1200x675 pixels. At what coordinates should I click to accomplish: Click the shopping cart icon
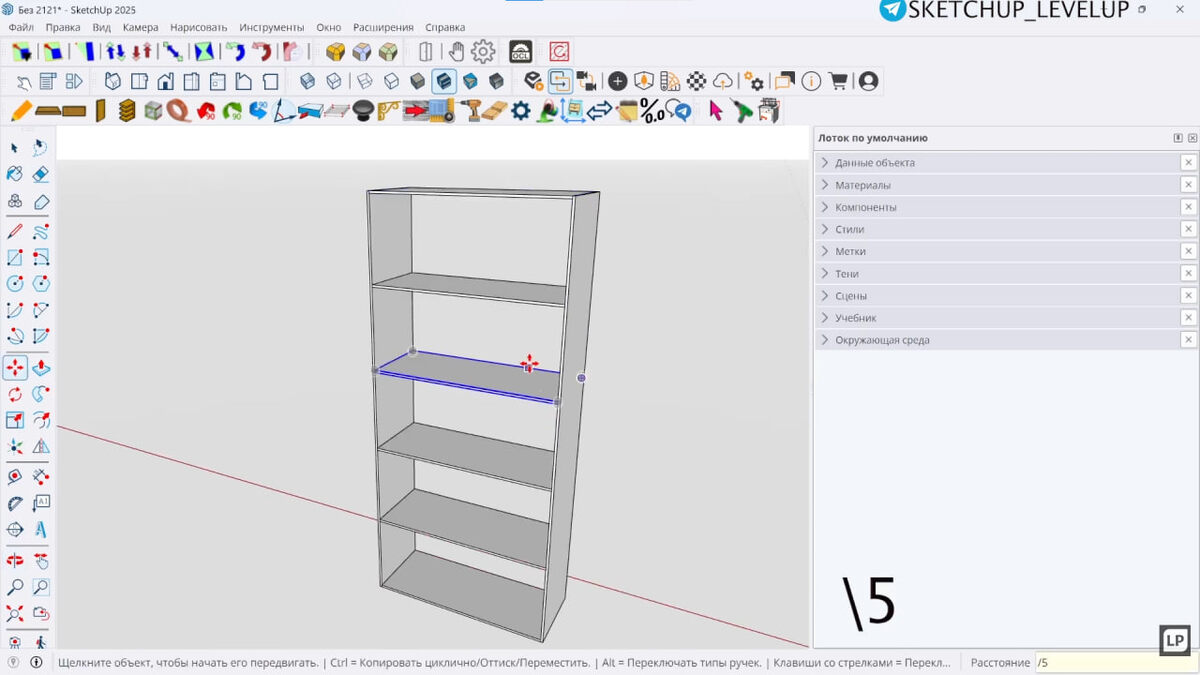(838, 81)
